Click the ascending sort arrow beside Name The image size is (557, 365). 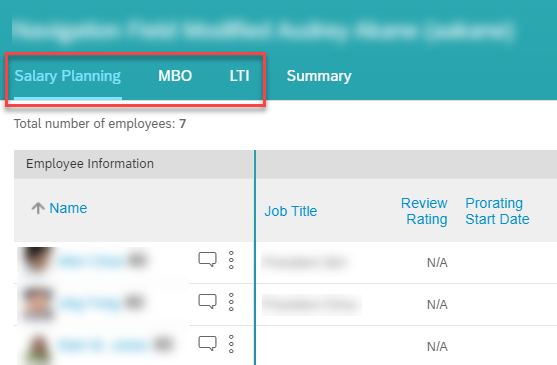click(38, 208)
